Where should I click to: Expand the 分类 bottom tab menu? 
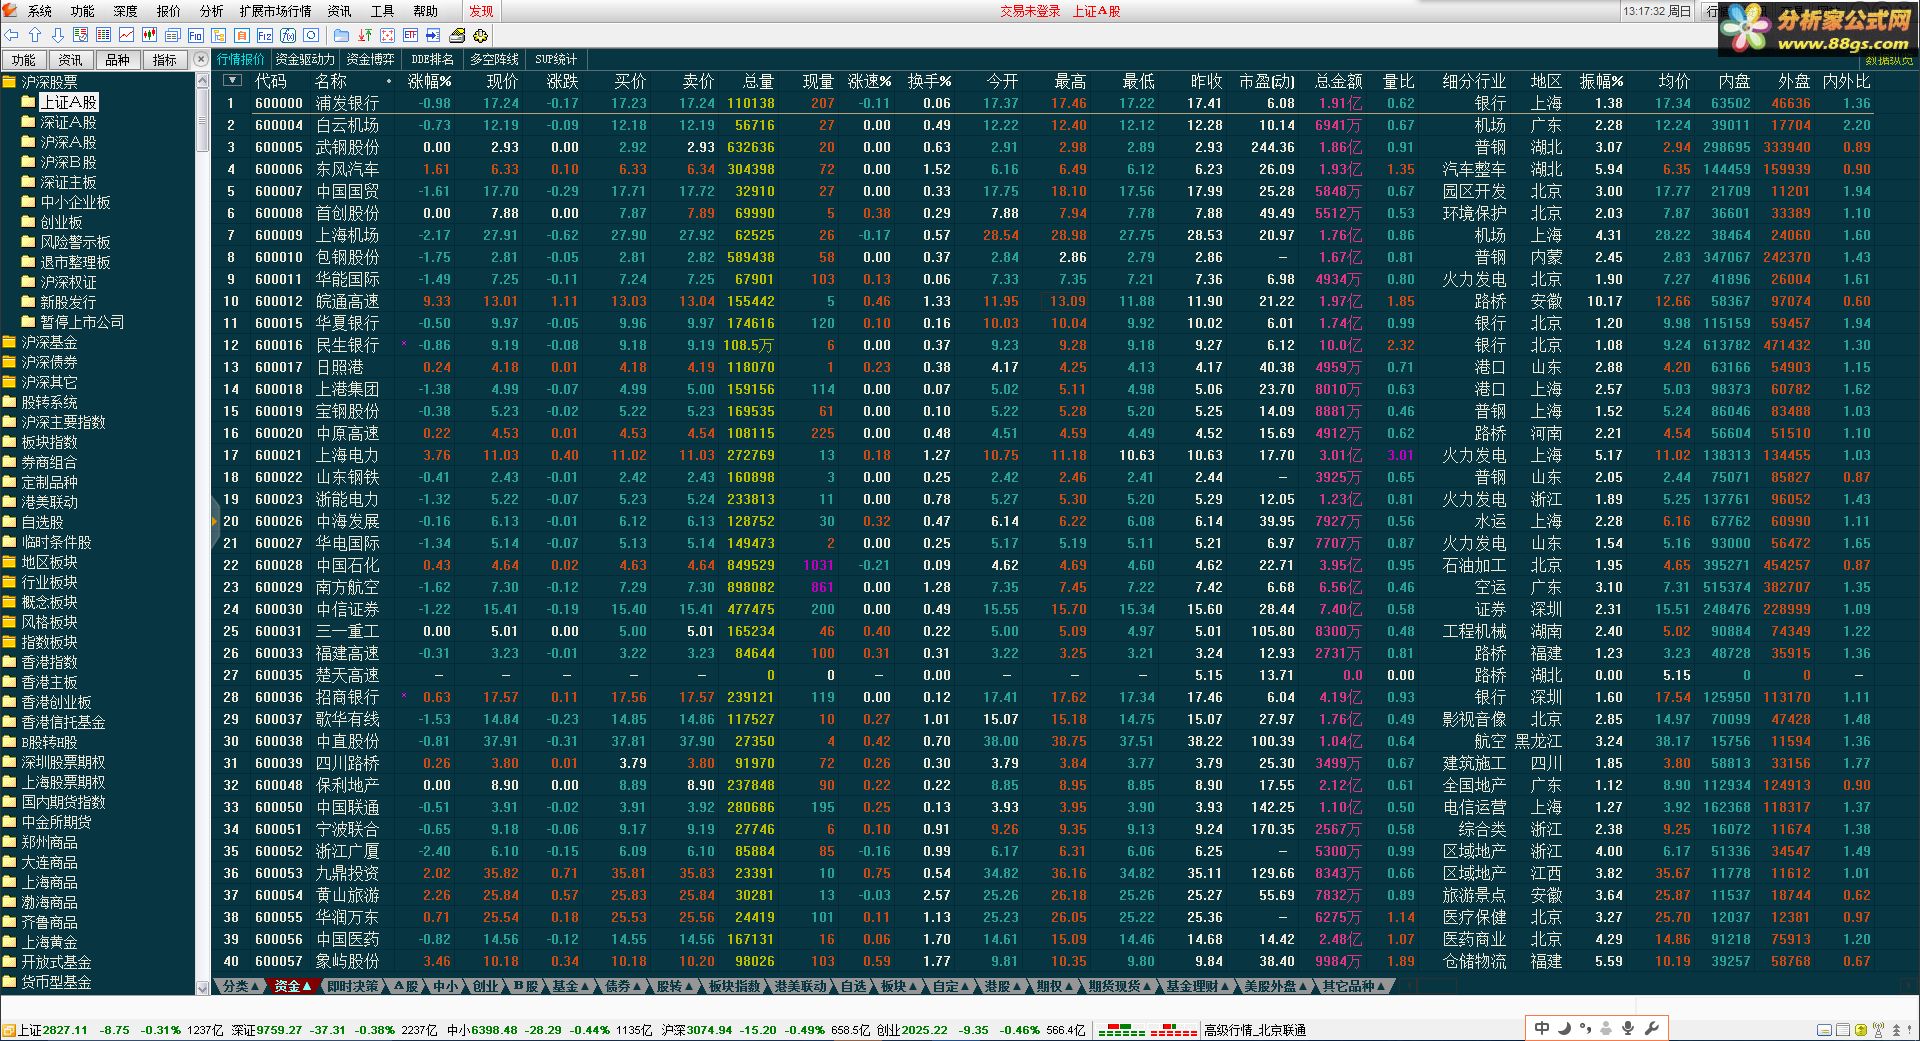tap(240, 986)
